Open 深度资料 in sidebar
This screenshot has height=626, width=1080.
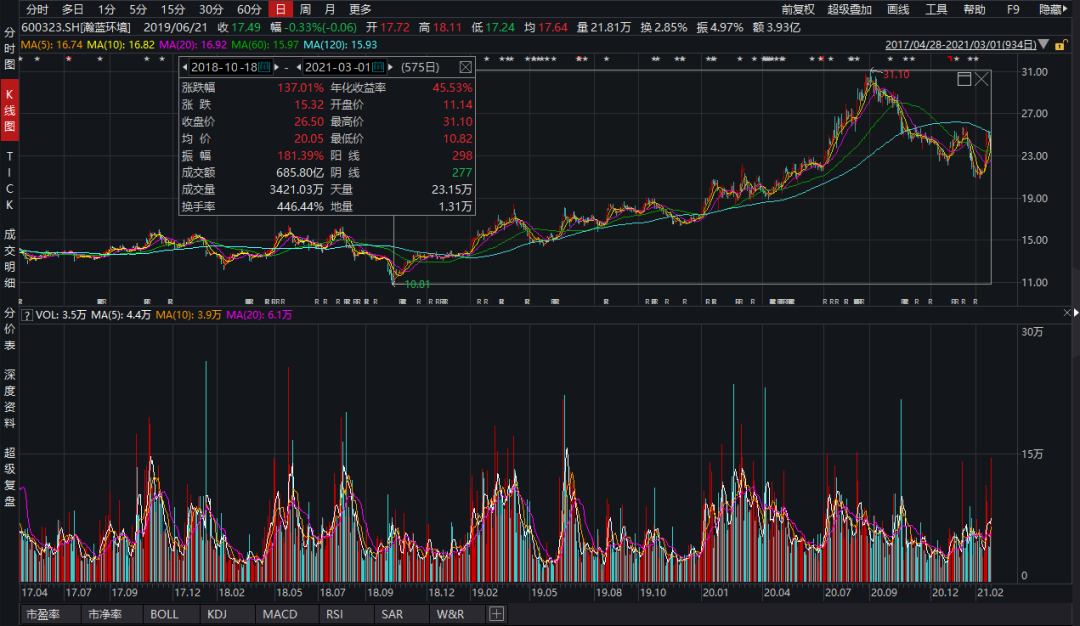click(10, 399)
